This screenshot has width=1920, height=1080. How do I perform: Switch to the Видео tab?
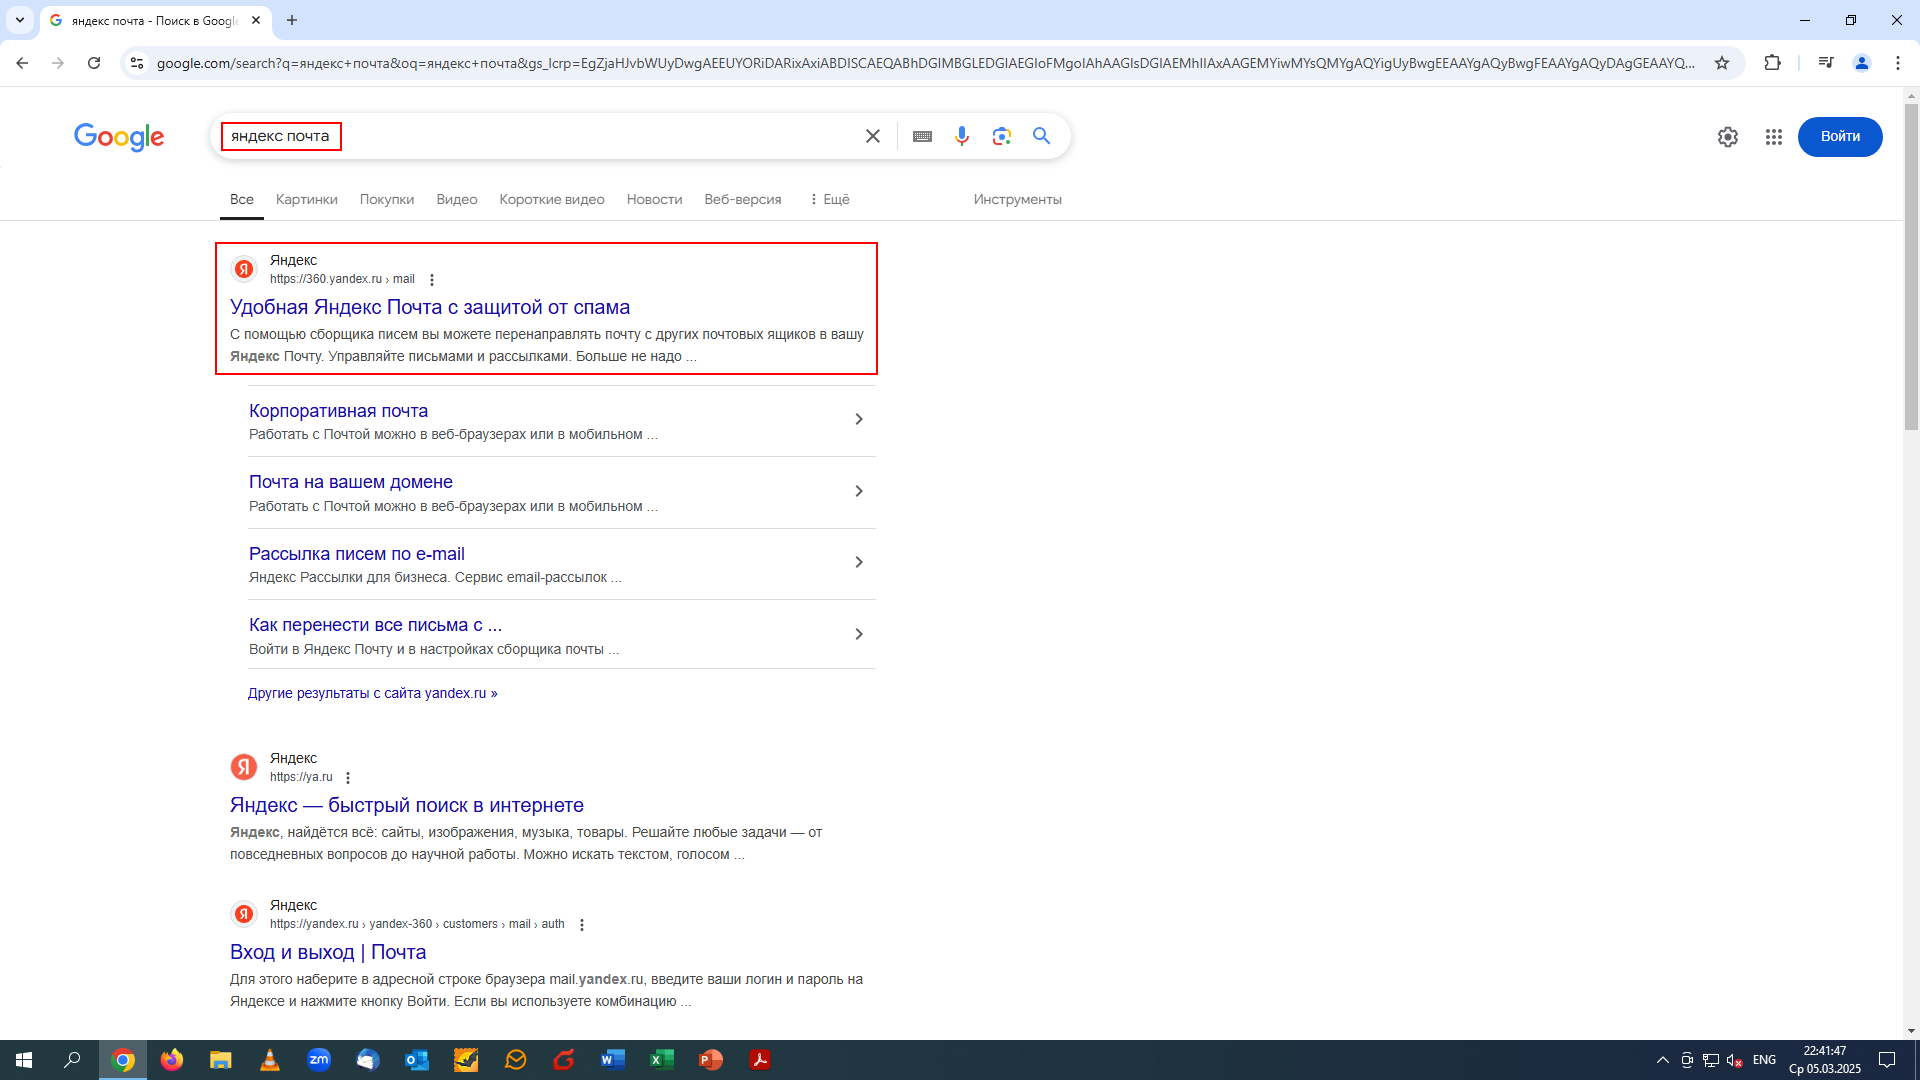[x=457, y=199]
